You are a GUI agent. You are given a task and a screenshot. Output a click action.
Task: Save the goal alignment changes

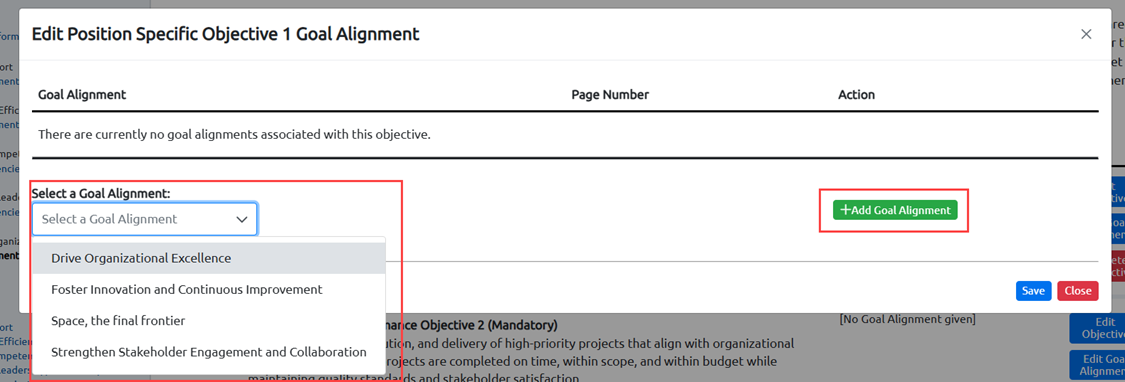pos(1033,291)
